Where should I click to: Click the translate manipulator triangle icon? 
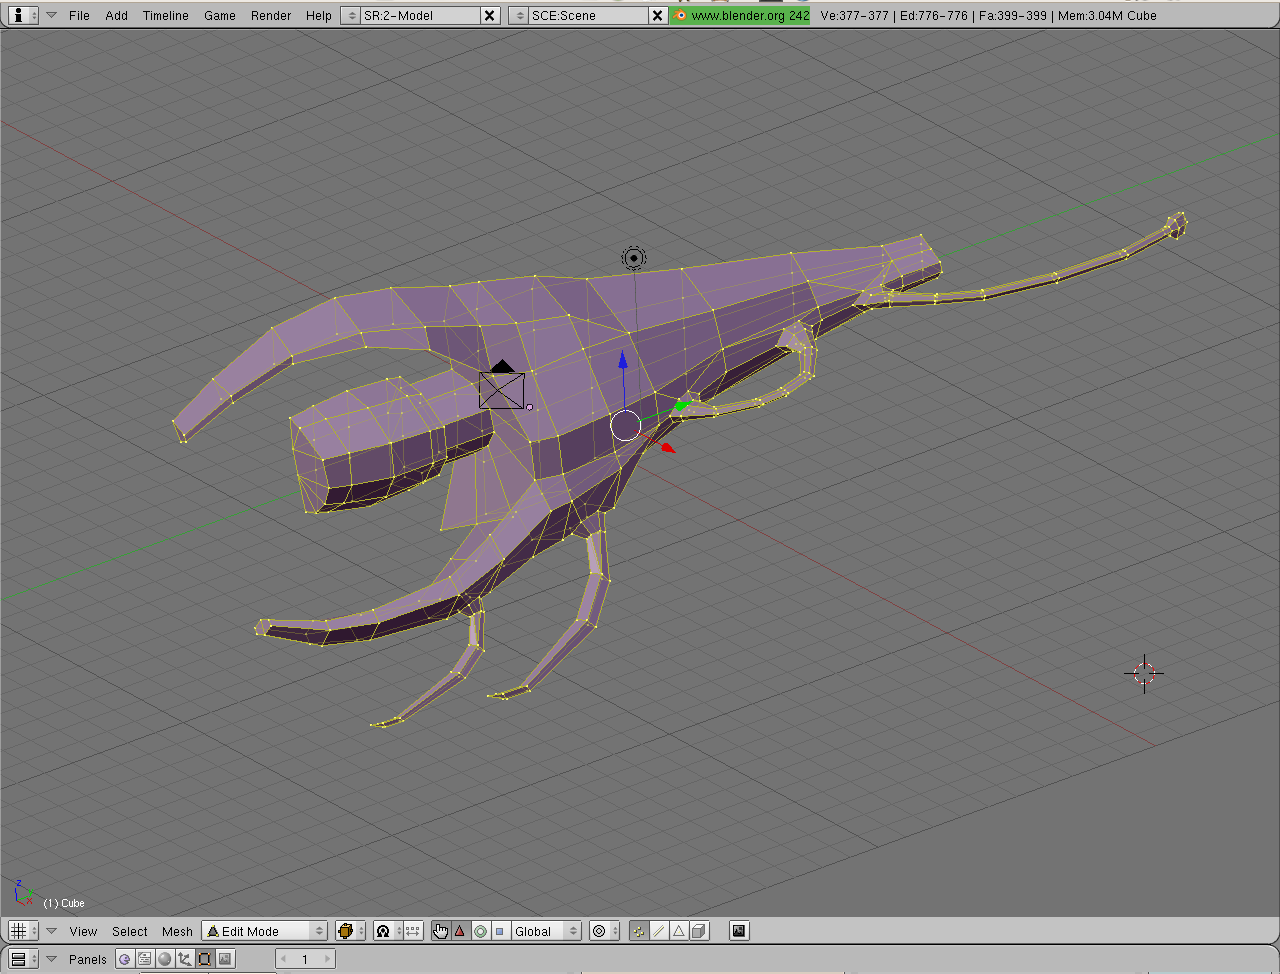[460, 931]
